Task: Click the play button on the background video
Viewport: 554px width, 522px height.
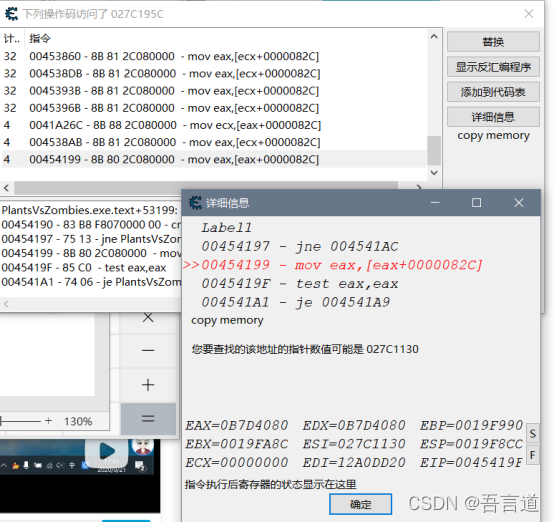Action: click(106, 451)
